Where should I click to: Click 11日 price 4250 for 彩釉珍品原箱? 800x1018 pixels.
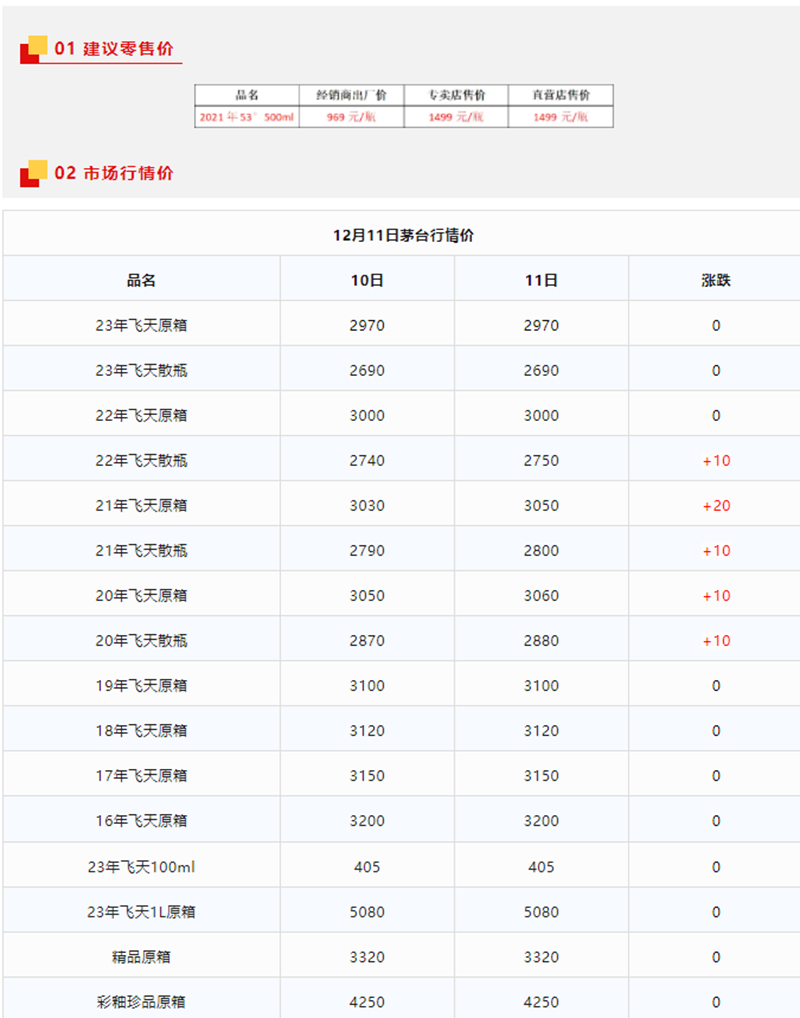(x=542, y=1002)
